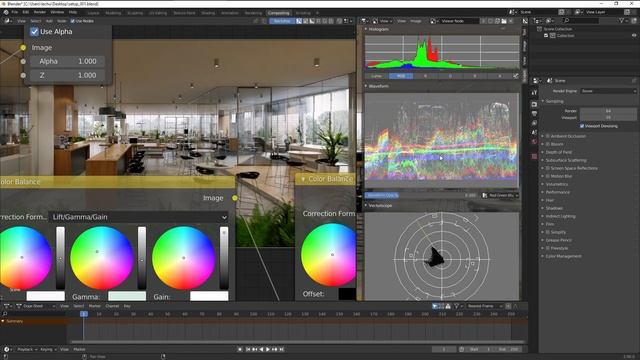Click the Gain white color swatch
The height and width of the screenshot is (360, 640).
pos(209,296)
